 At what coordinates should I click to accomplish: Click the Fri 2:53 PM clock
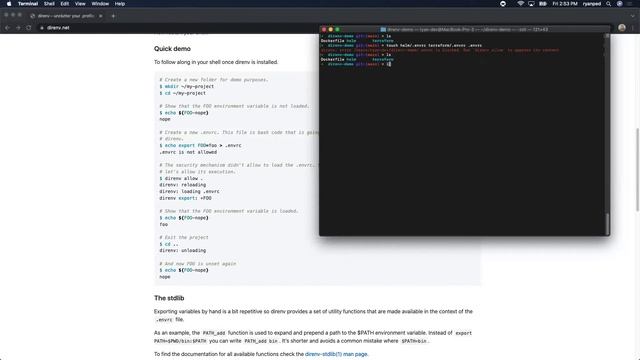(565, 4)
